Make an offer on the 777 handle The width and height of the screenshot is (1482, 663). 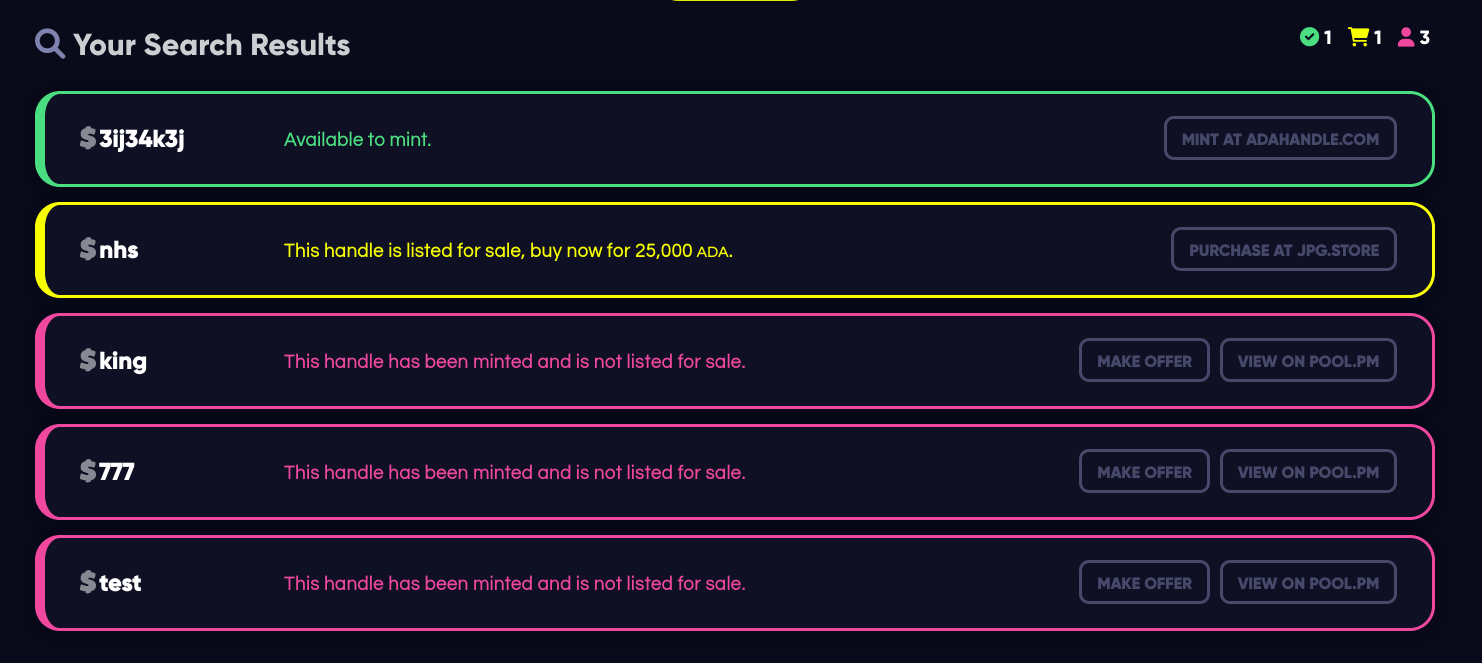click(x=1144, y=472)
